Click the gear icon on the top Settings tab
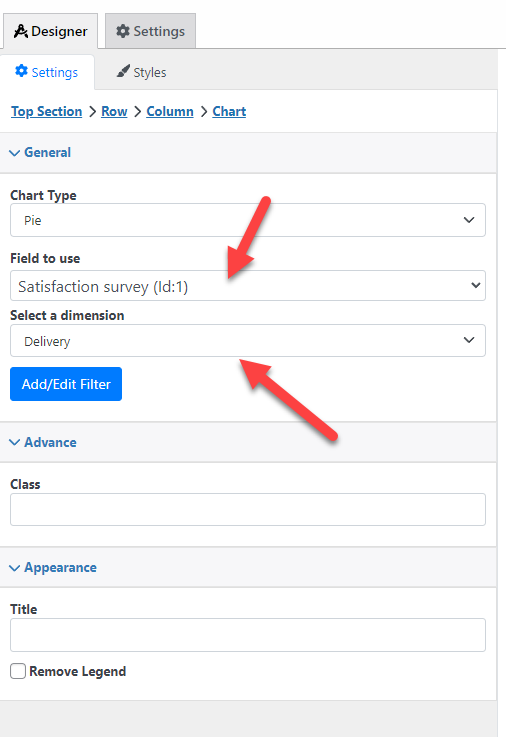This screenshot has height=737, width=506. (x=123, y=31)
